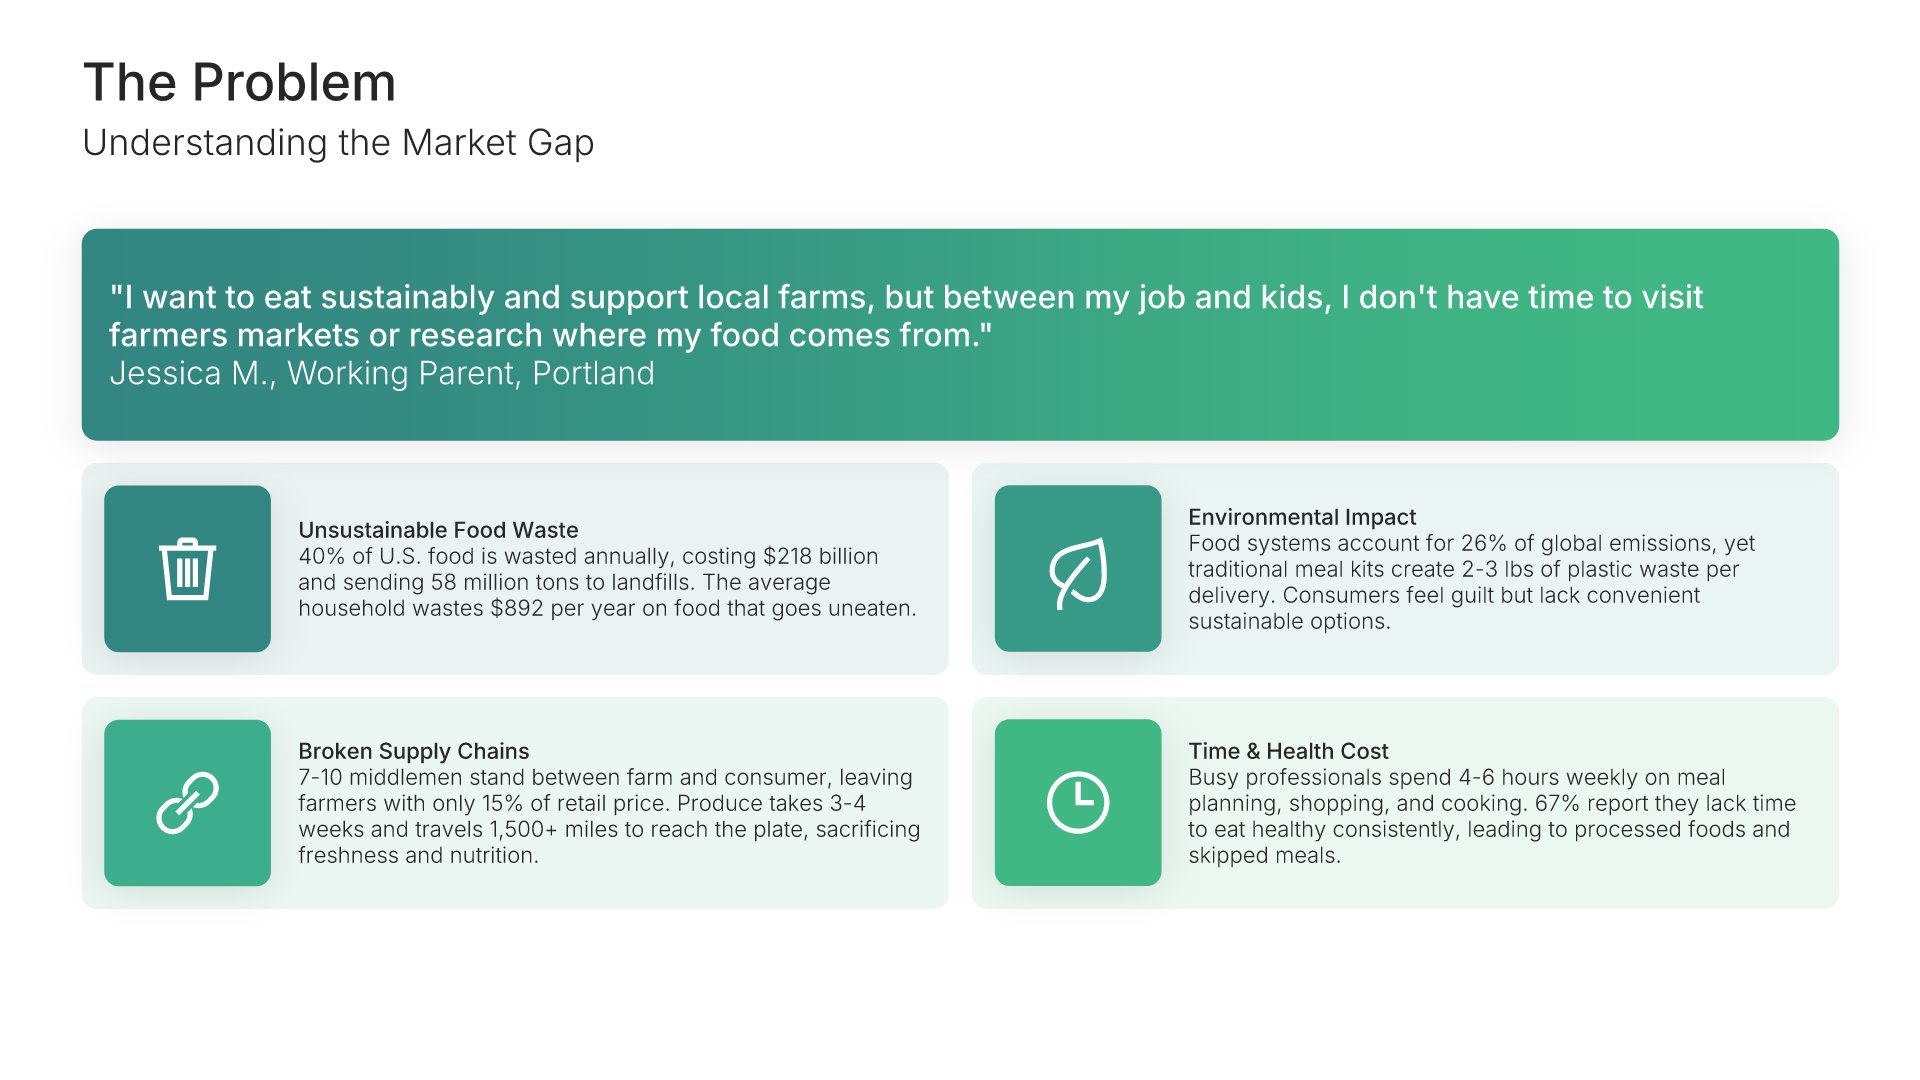Click the 'Broken Supply Chains' heading
The image size is (1920, 1080).
pos(413,751)
